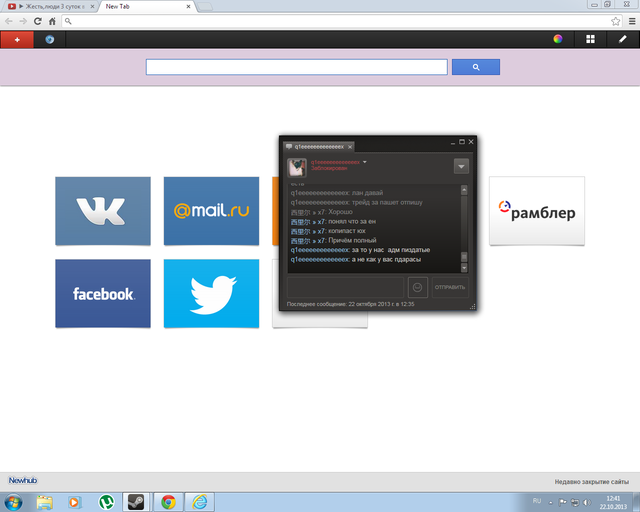640x512 pixels.
Task: Click the browser back arrow
Action: pyautogui.click(x=9, y=21)
